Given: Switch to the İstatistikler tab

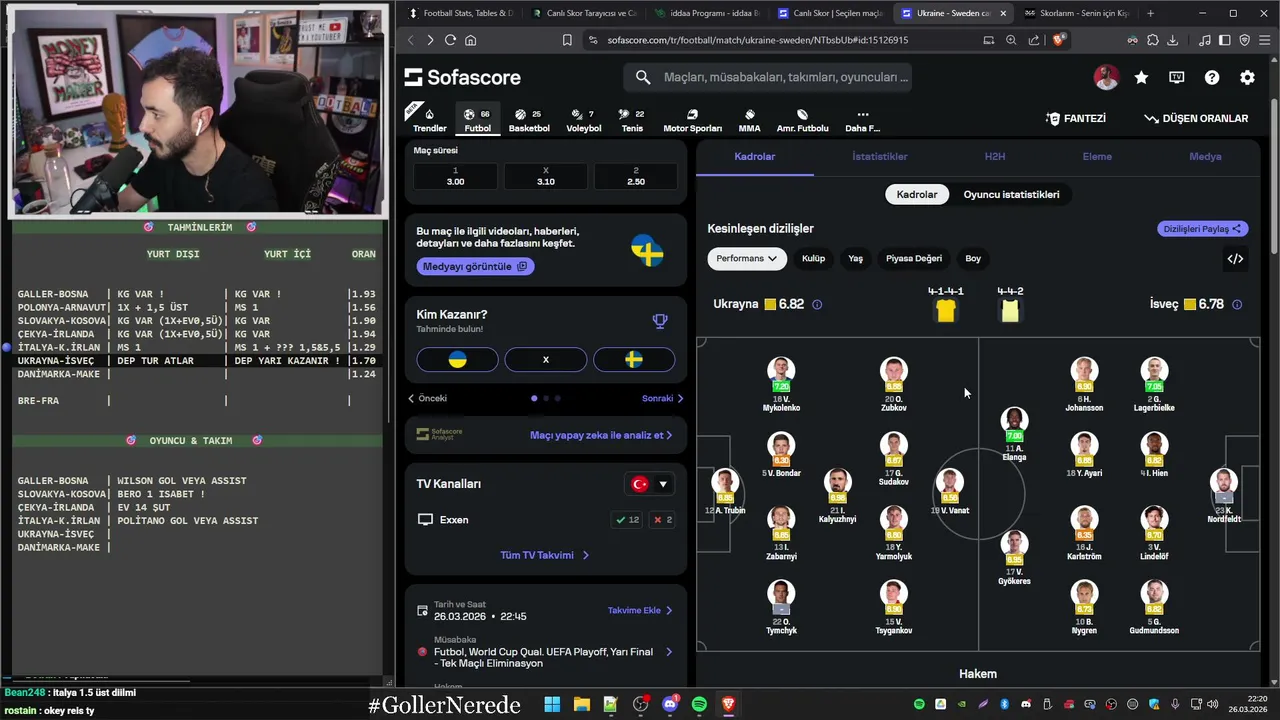Looking at the screenshot, I should tap(880, 157).
